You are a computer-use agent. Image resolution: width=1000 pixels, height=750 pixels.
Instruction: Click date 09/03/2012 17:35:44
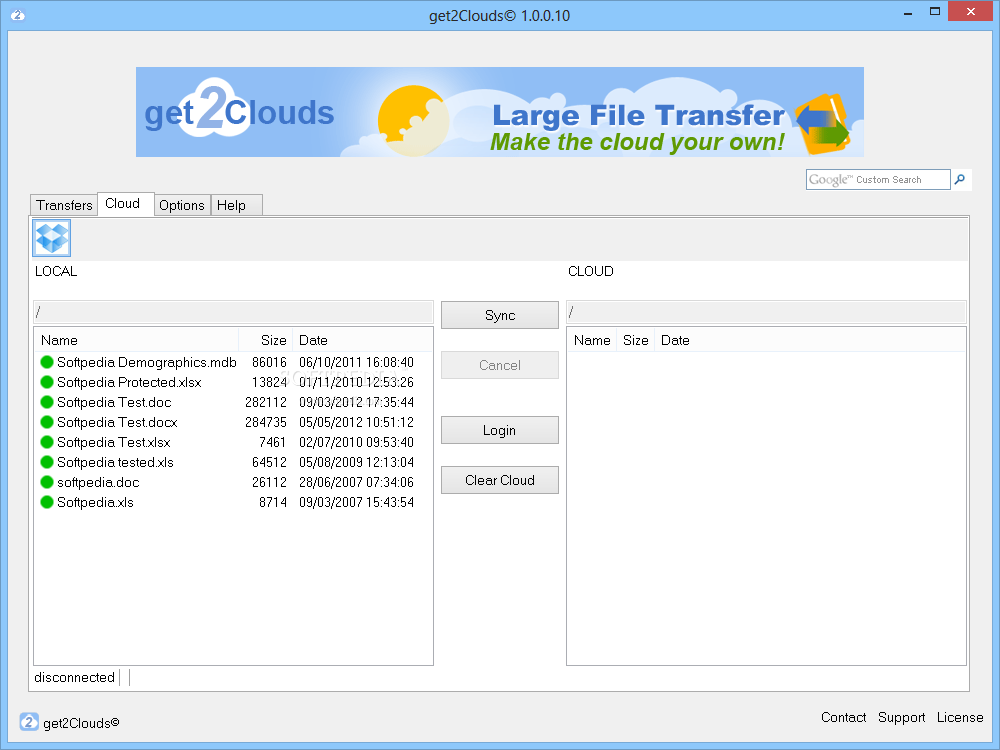pos(357,402)
